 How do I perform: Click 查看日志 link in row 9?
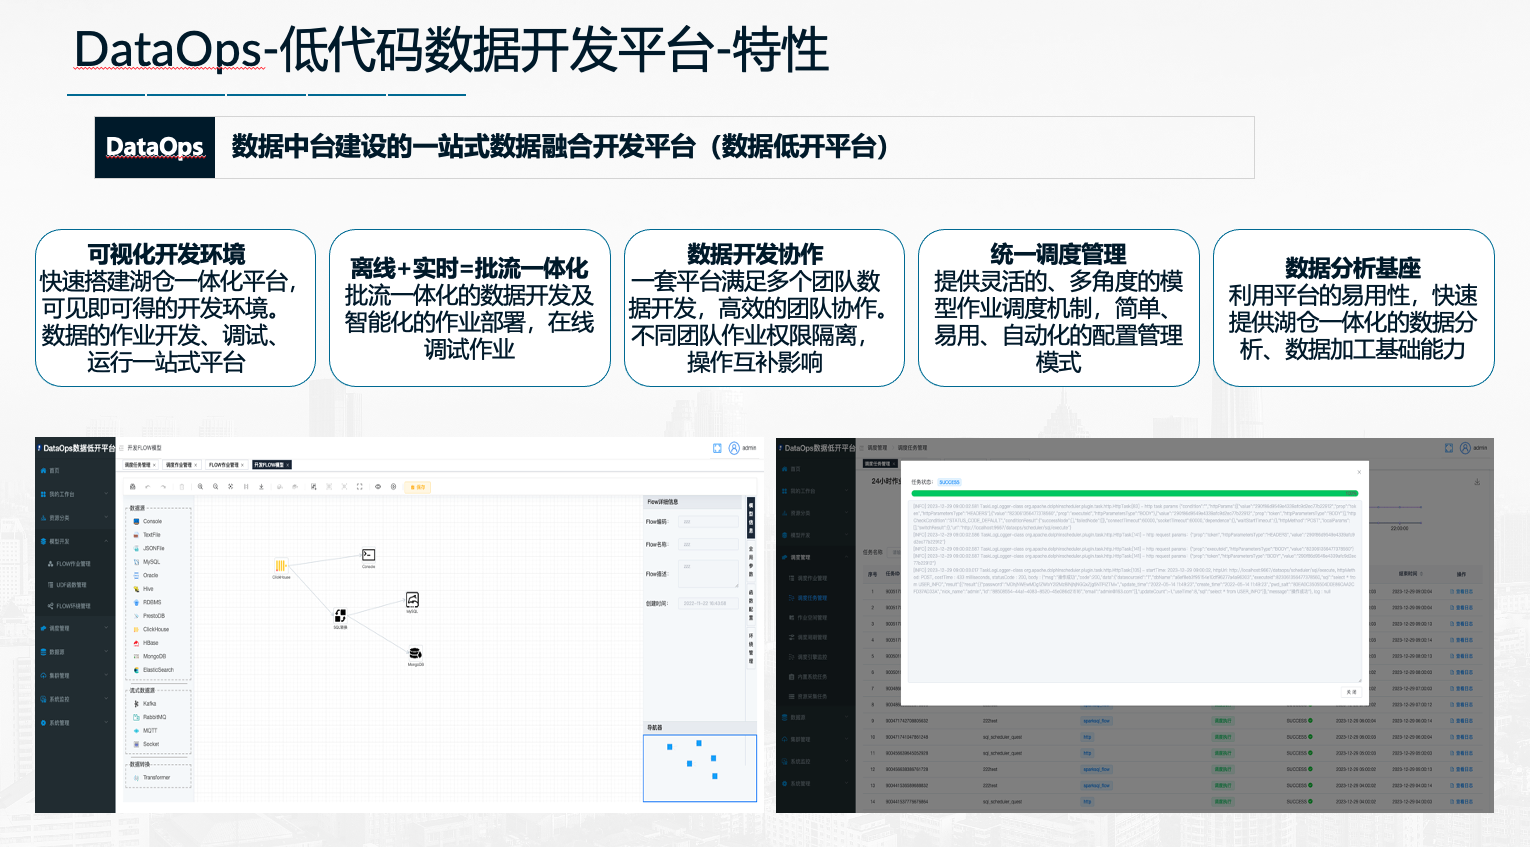[1463, 721]
